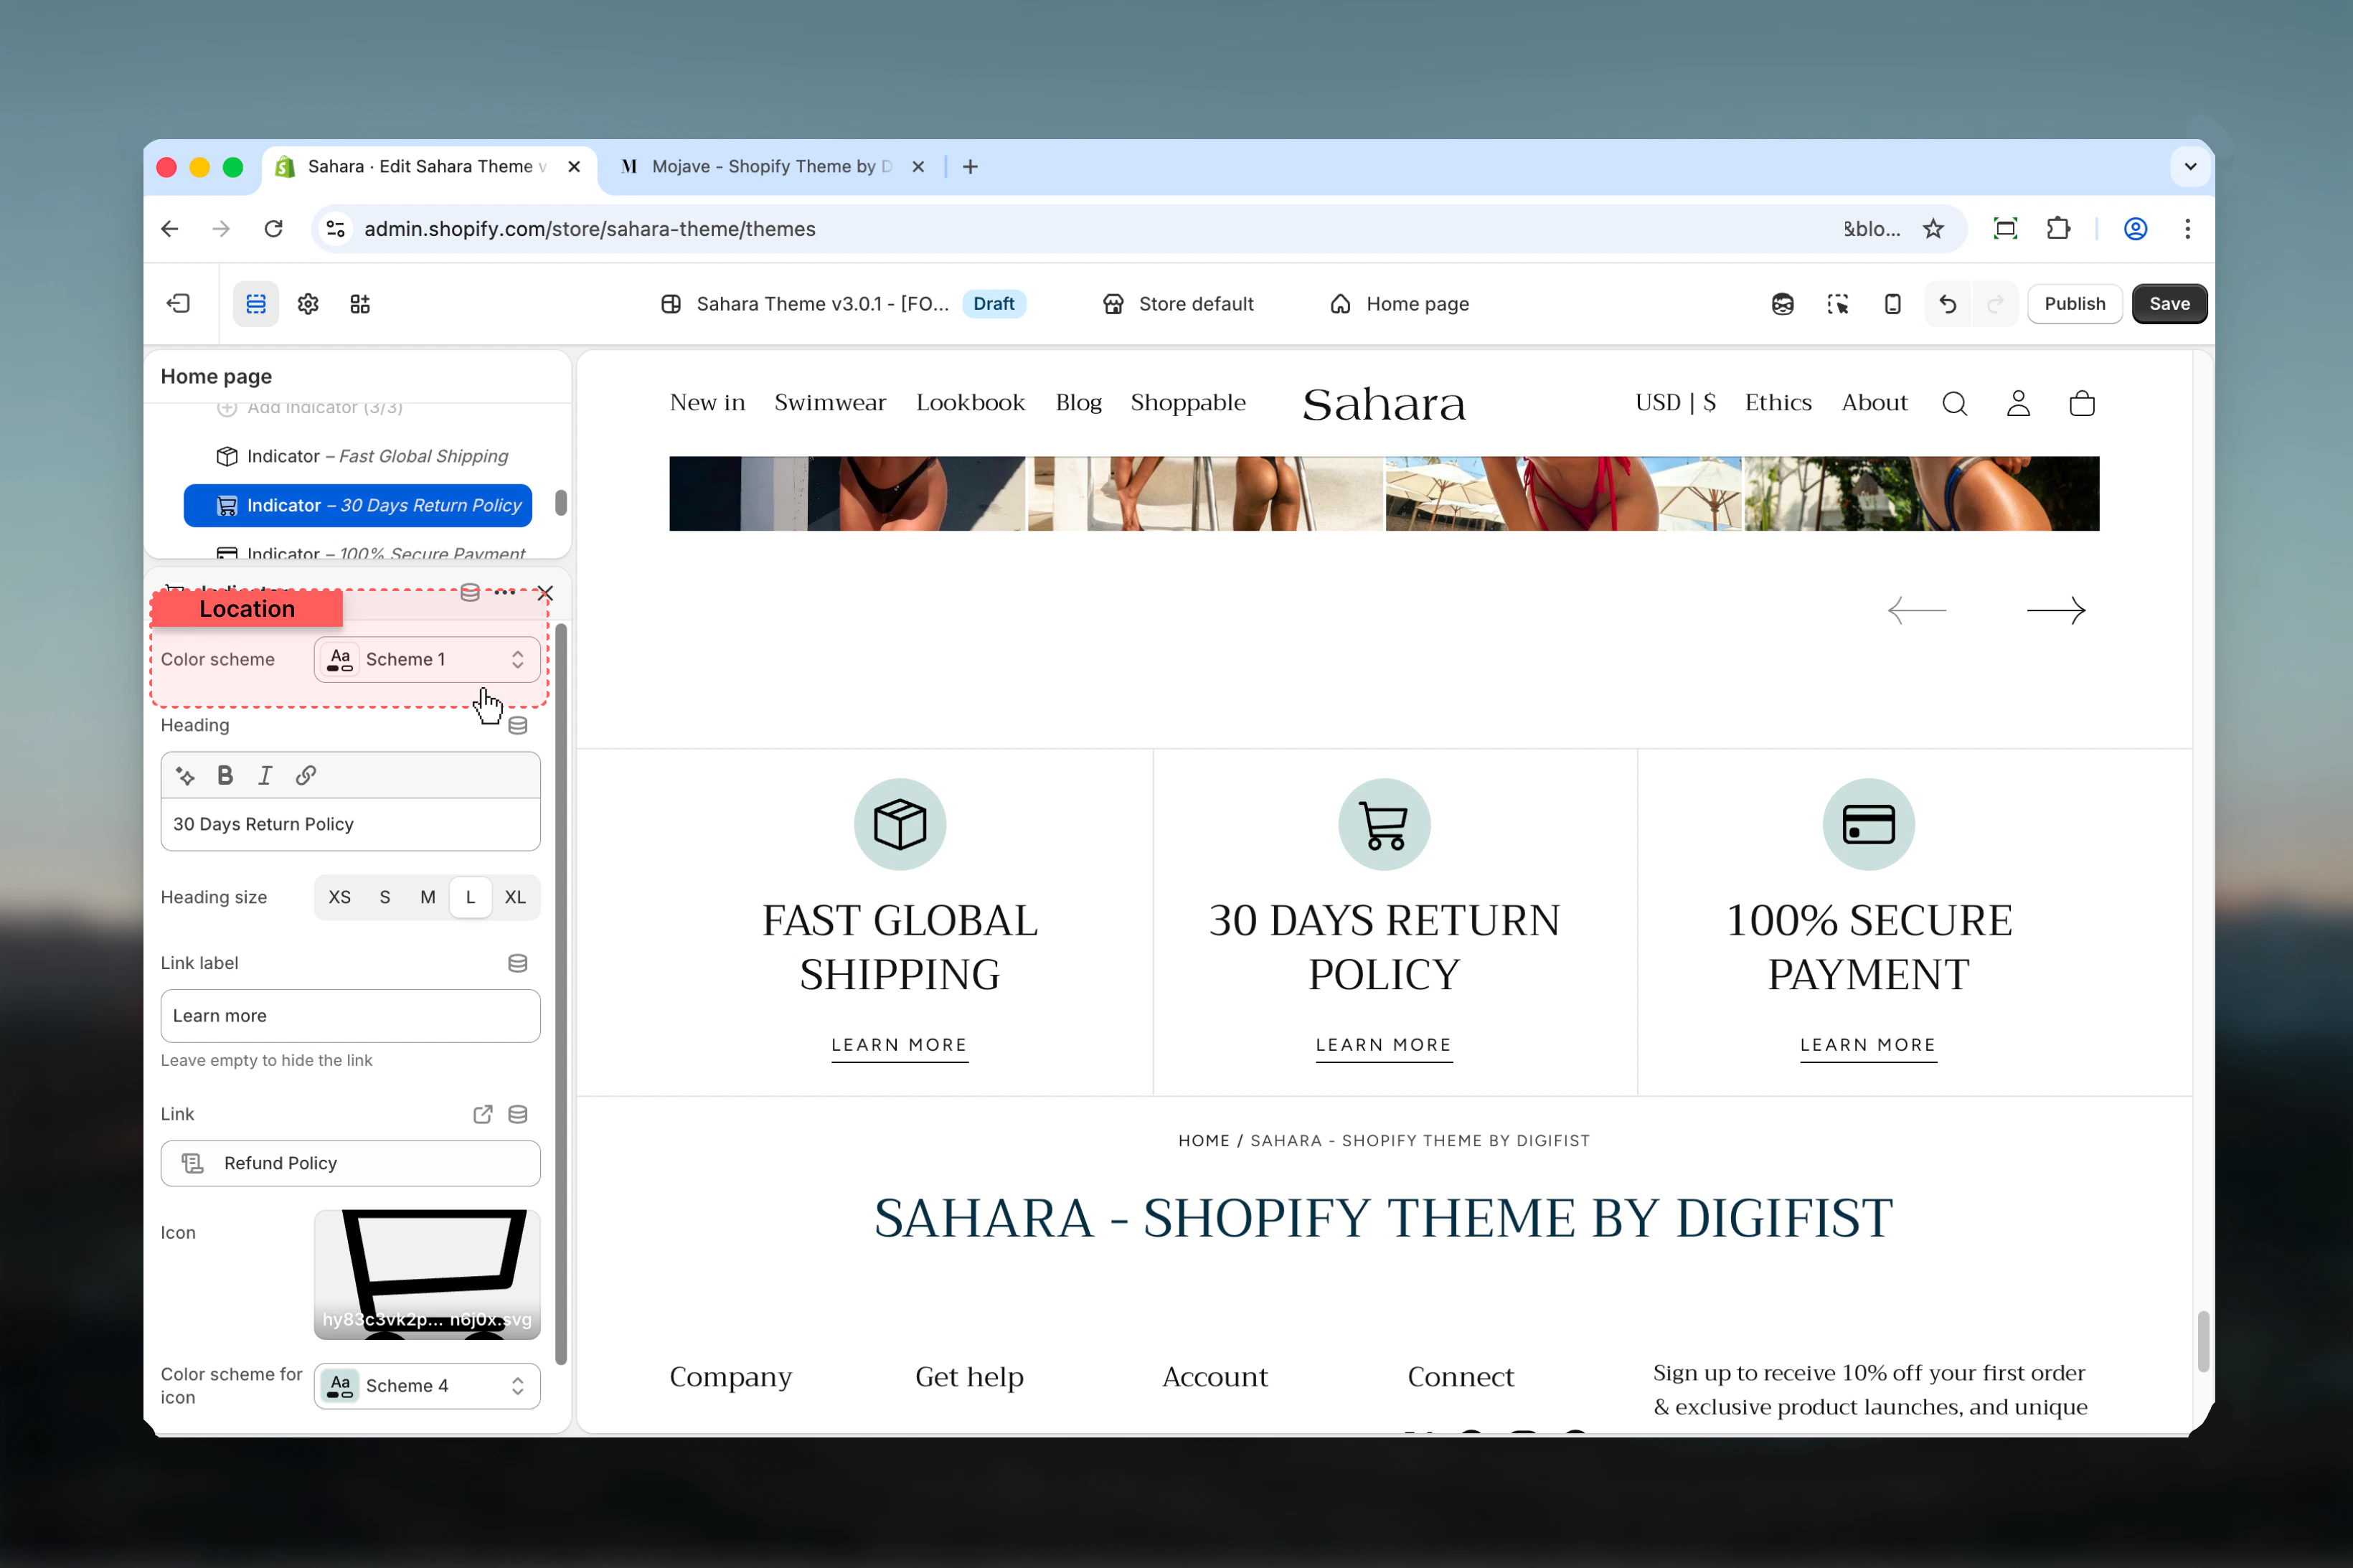Set Heading size to S
The image size is (2353, 1568).
[x=385, y=897]
